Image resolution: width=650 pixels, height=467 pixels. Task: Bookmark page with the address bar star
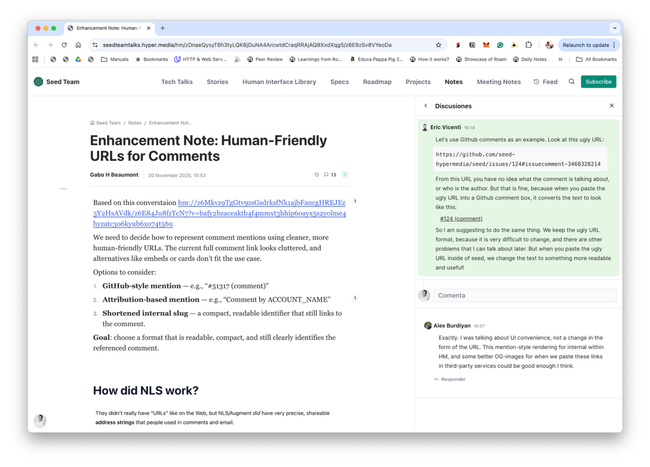(438, 45)
